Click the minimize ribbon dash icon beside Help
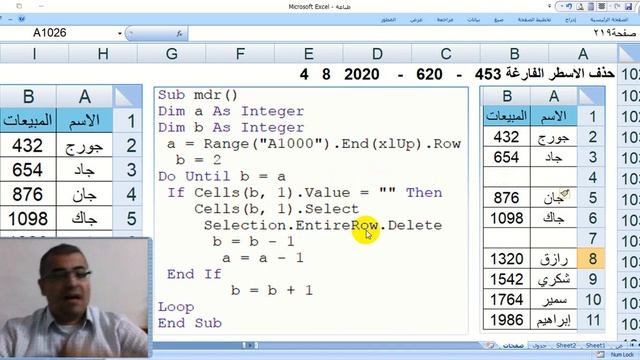Screen dimensions: 640x360 [10, 19]
